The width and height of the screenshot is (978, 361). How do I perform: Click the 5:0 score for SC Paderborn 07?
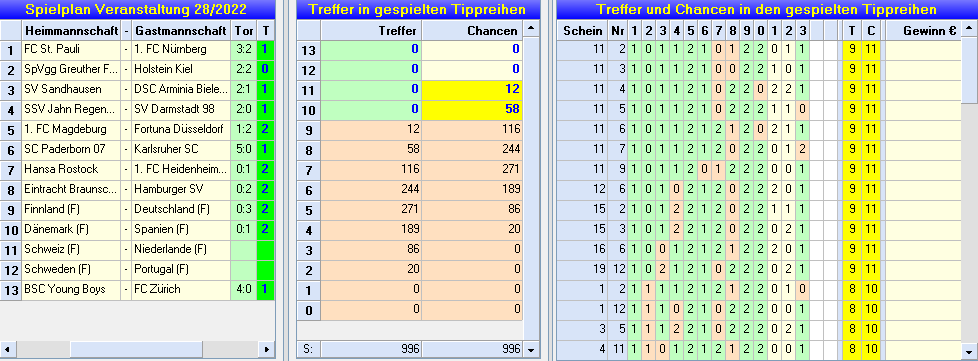click(244, 149)
